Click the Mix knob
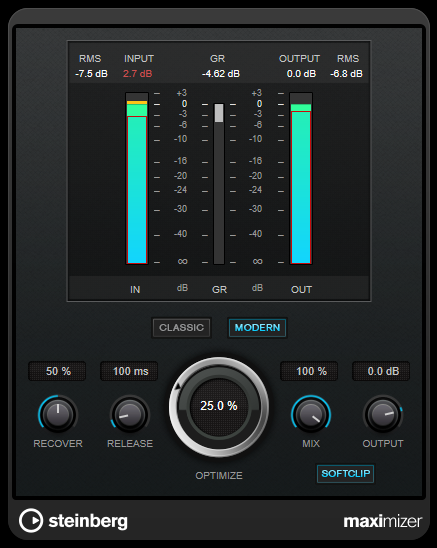 [x=311, y=414]
